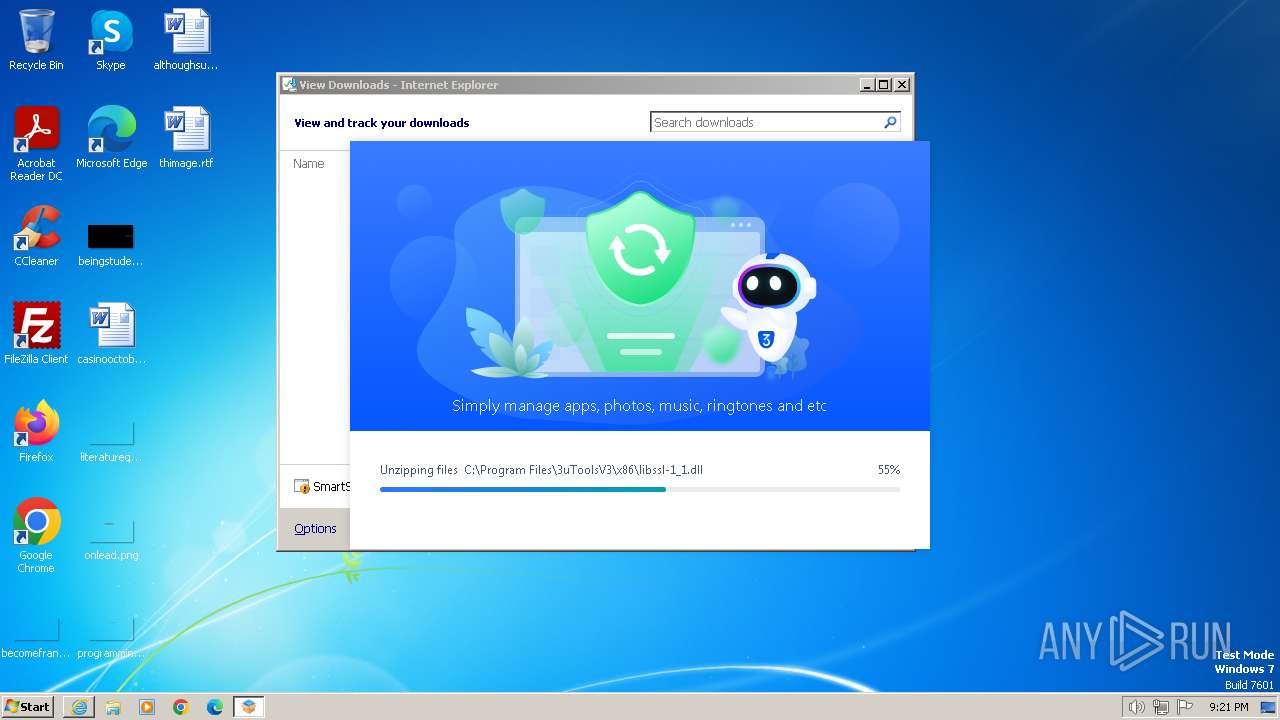Open casinooctob... Word document icon

[111, 334]
